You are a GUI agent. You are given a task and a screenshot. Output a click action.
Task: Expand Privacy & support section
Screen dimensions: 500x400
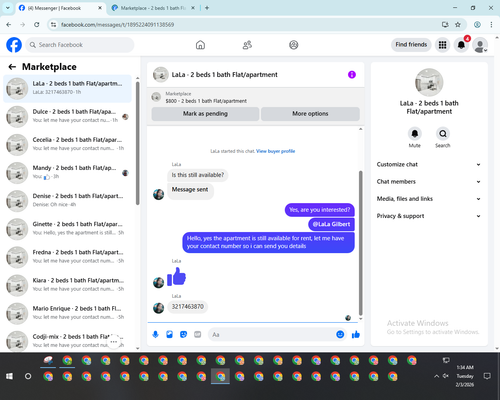click(429, 216)
